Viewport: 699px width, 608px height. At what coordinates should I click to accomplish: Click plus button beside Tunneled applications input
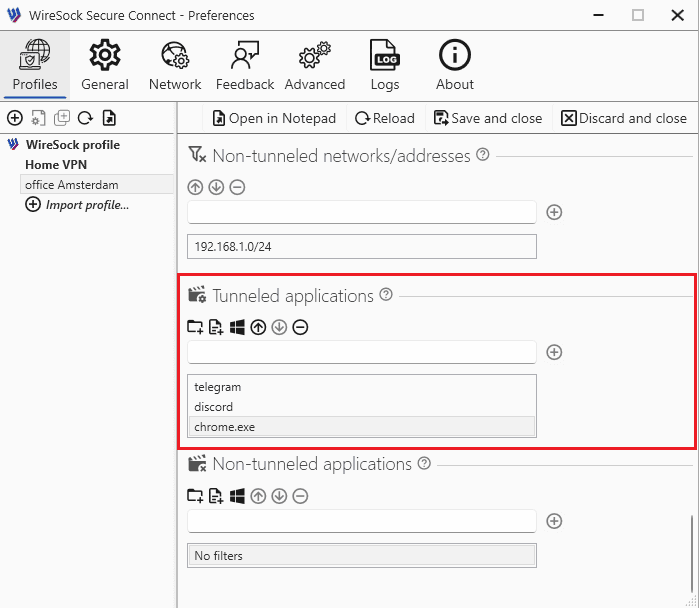point(555,352)
